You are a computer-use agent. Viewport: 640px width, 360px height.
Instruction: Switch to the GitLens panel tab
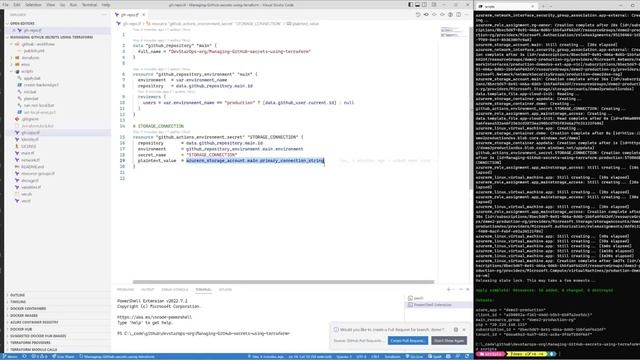click(225, 289)
